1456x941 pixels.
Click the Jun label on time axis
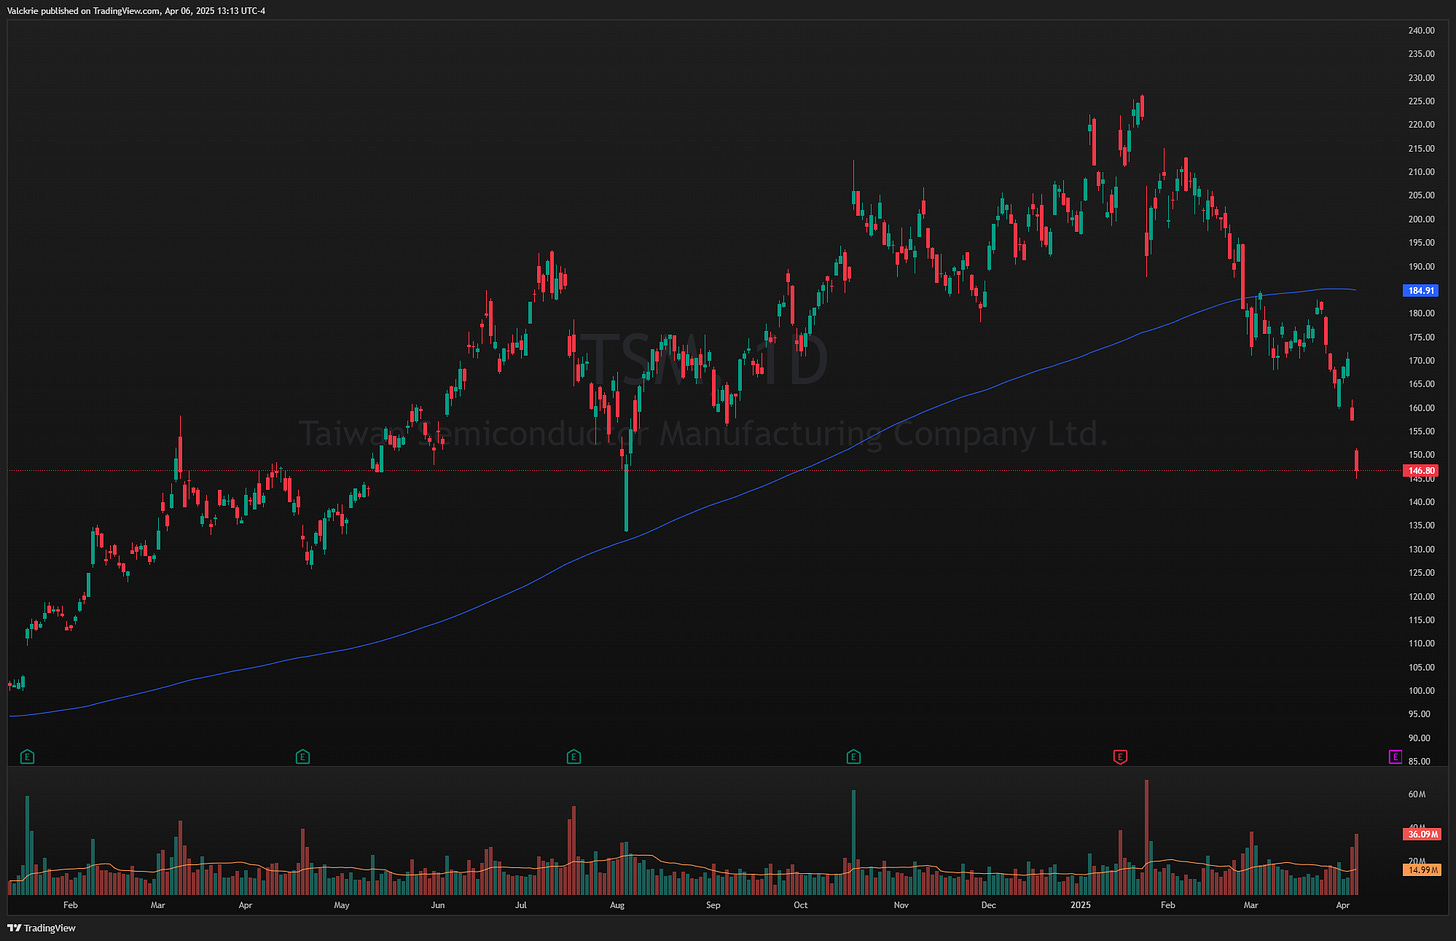[437, 905]
